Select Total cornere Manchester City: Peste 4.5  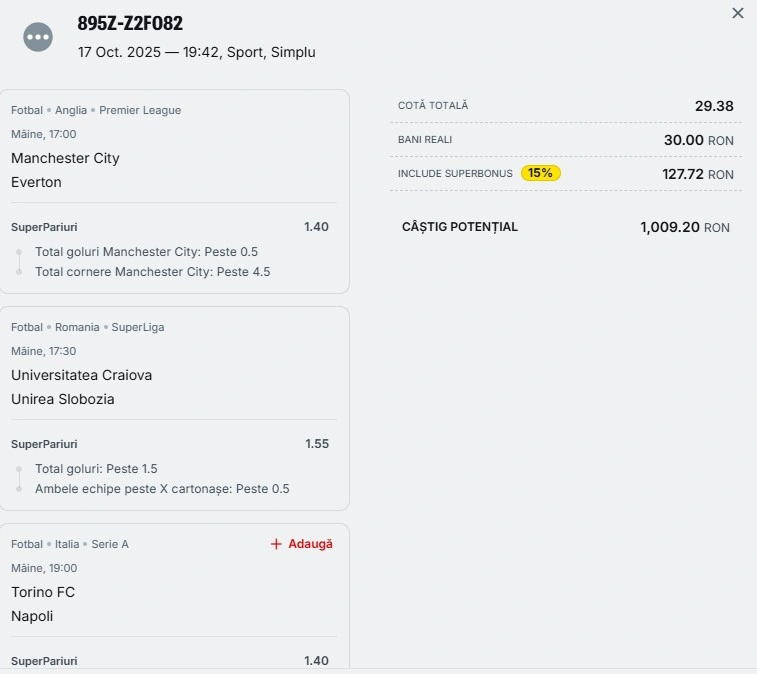pos(152,272)
